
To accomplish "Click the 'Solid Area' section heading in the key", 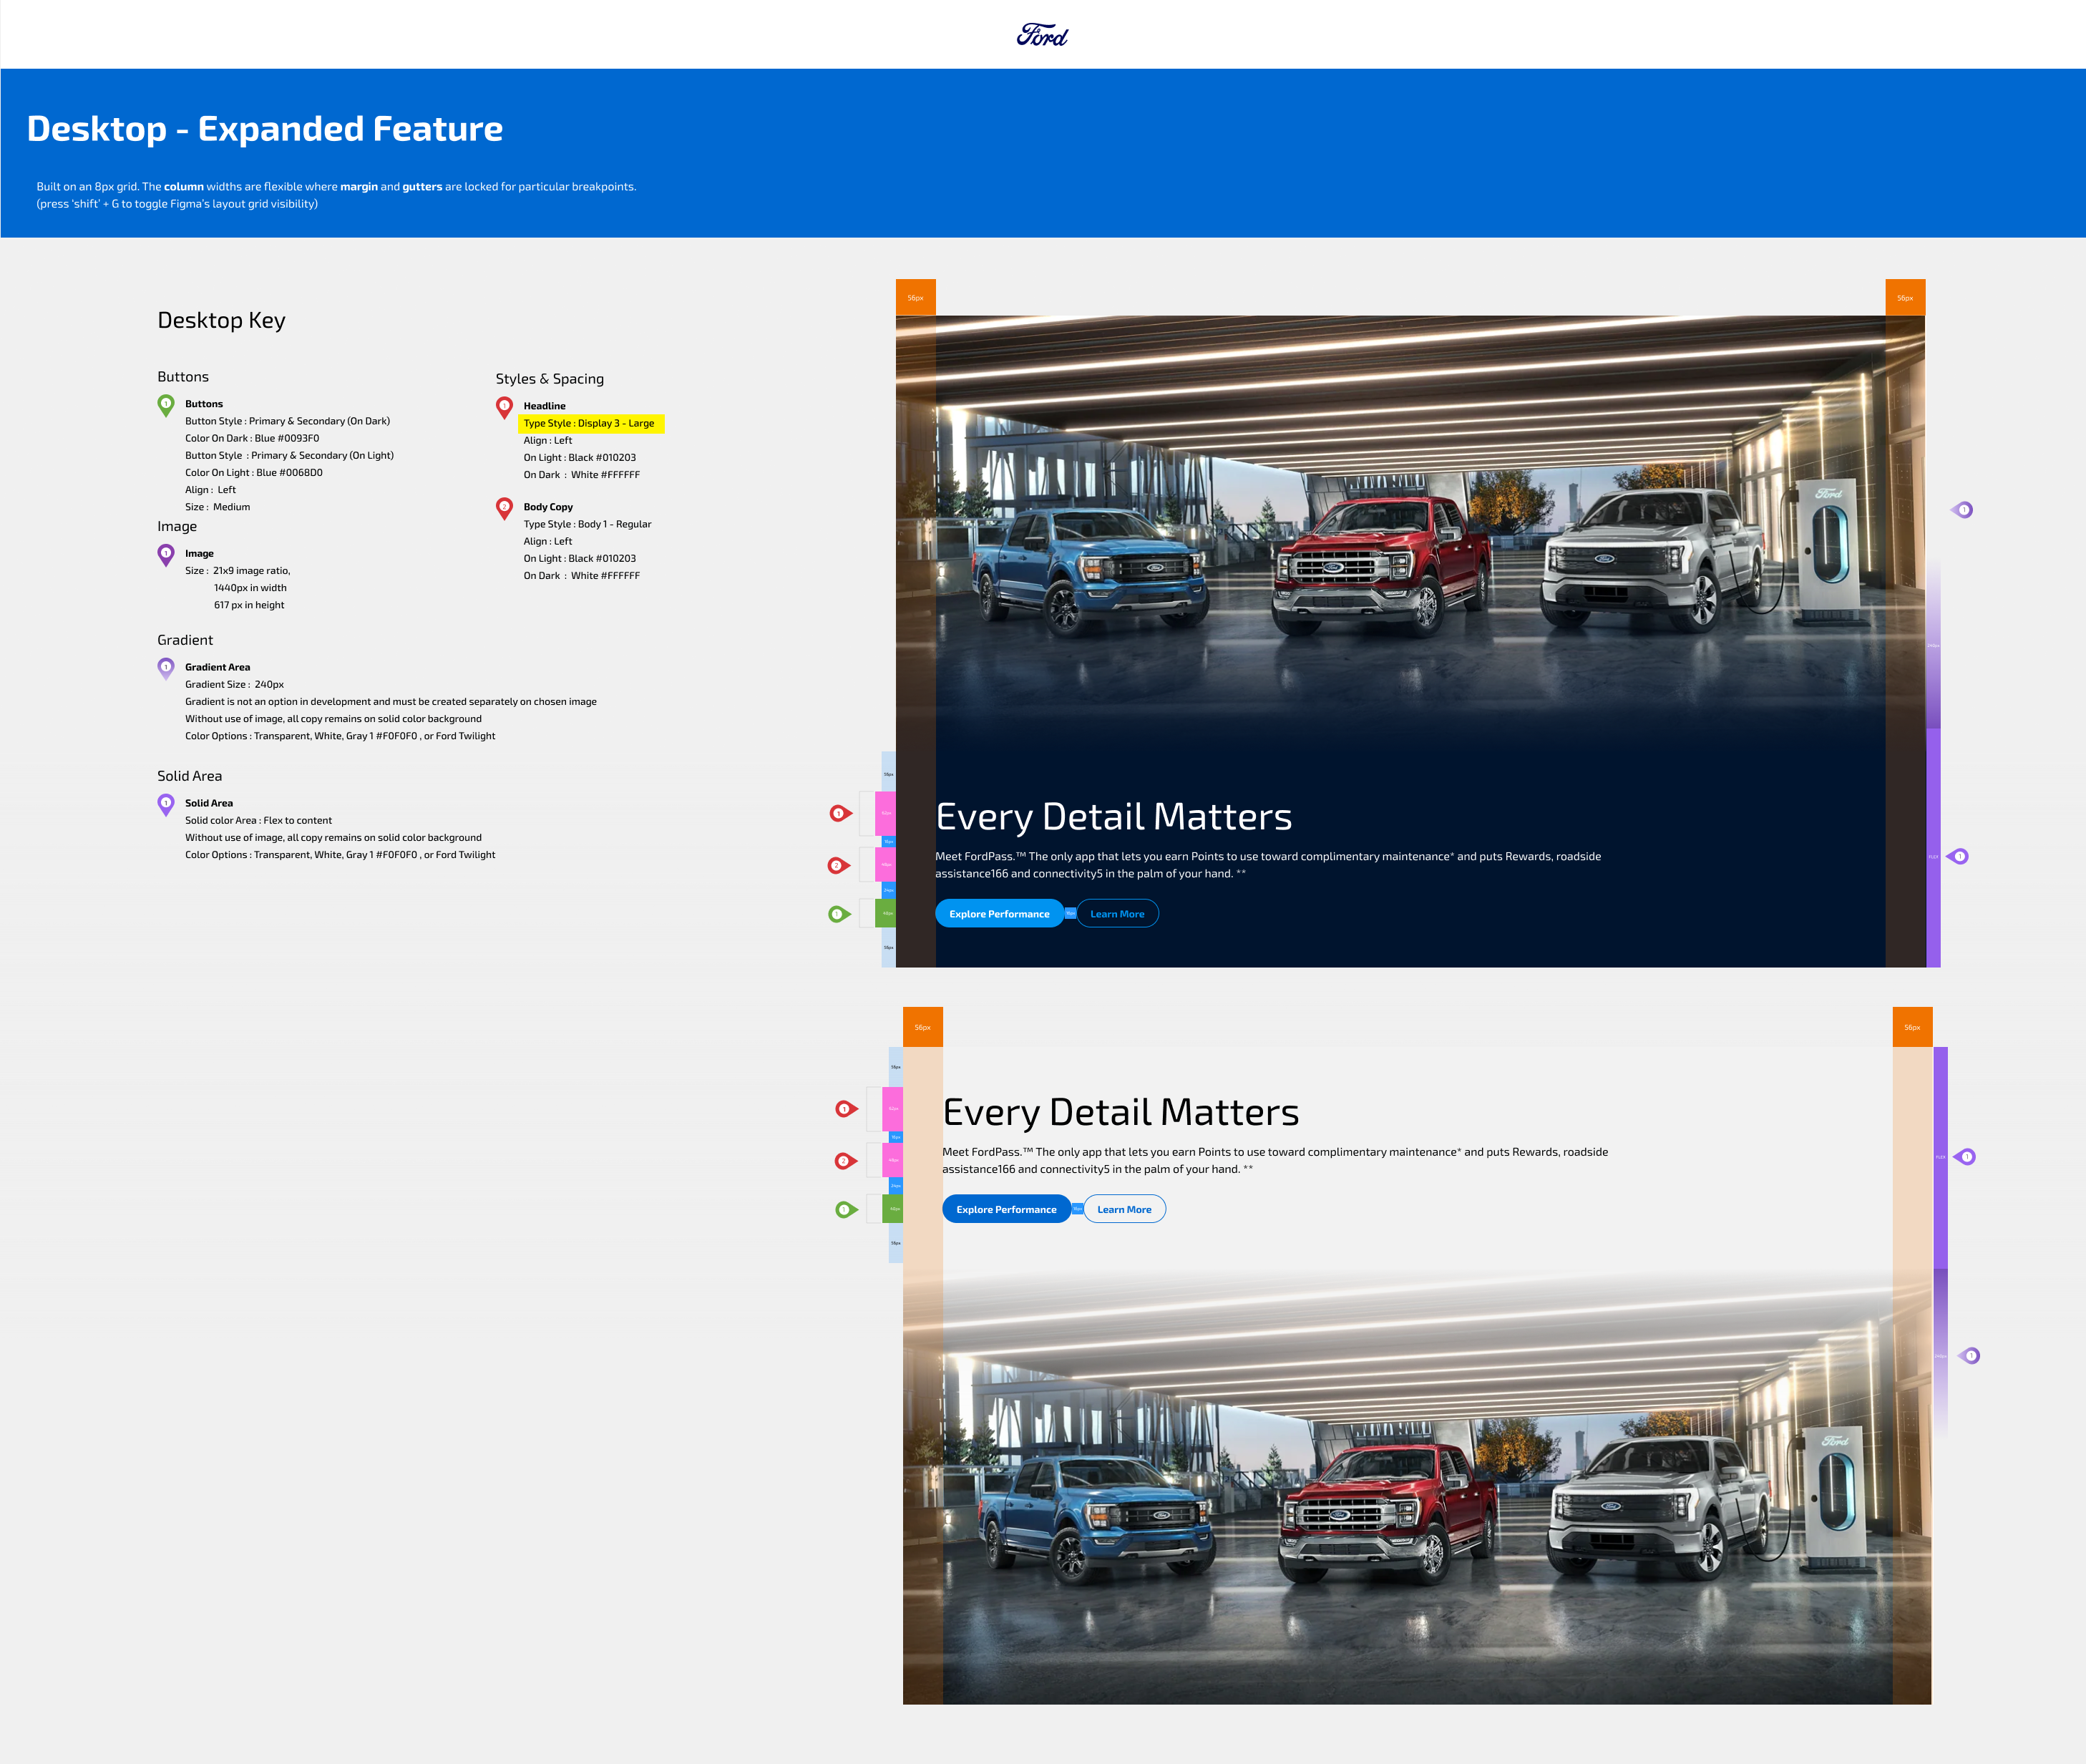I will point(189,776).
